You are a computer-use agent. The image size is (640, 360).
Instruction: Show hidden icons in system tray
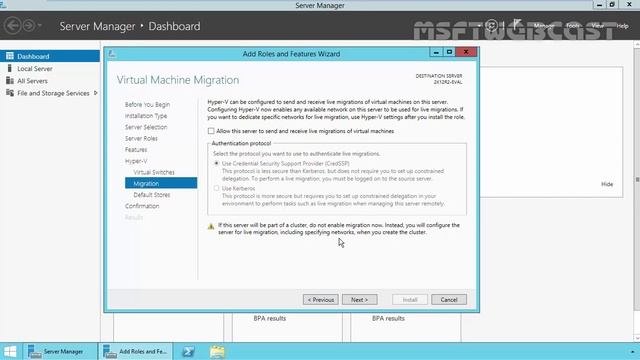[632, 351]
